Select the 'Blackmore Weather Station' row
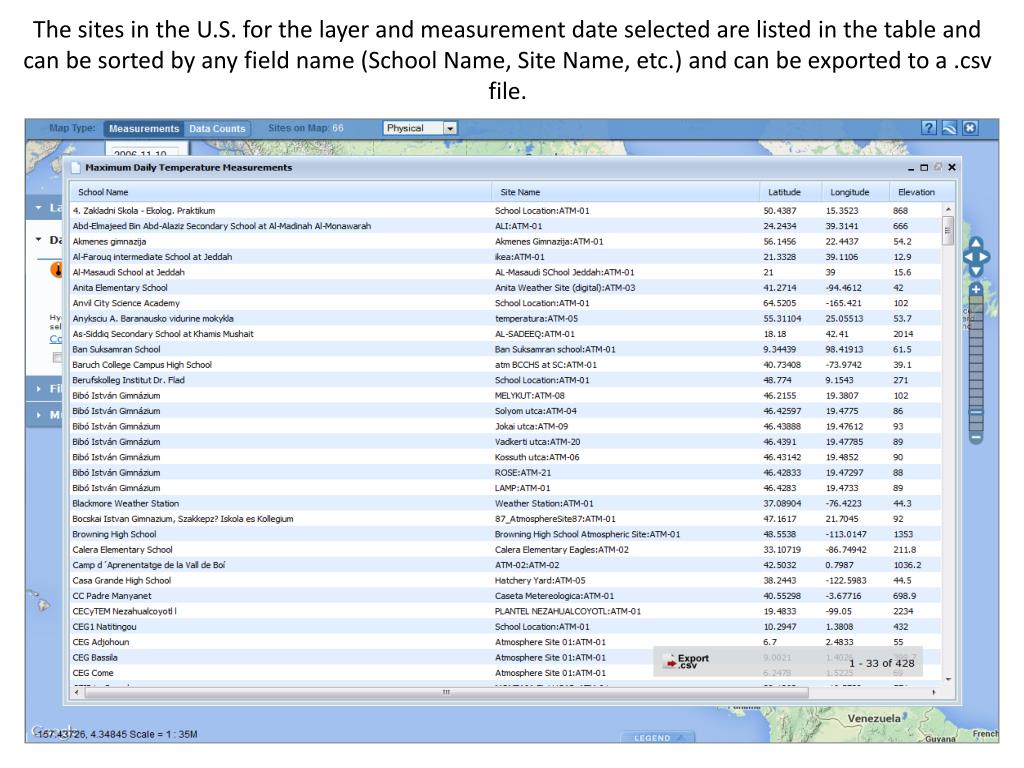Image resolution: width=1024 pixels, height=768 pixels. [505, 504]
